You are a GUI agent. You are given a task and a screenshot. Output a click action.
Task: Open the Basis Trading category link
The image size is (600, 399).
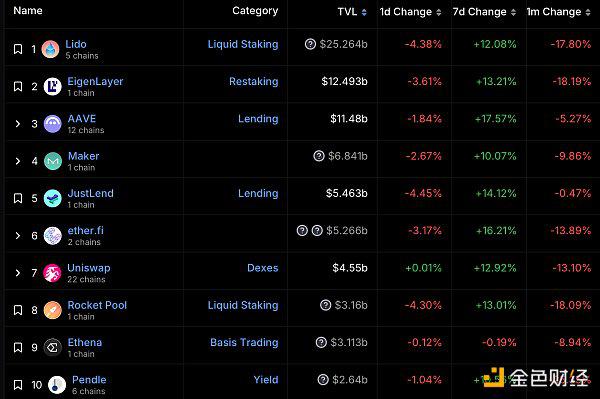[244, 342]
